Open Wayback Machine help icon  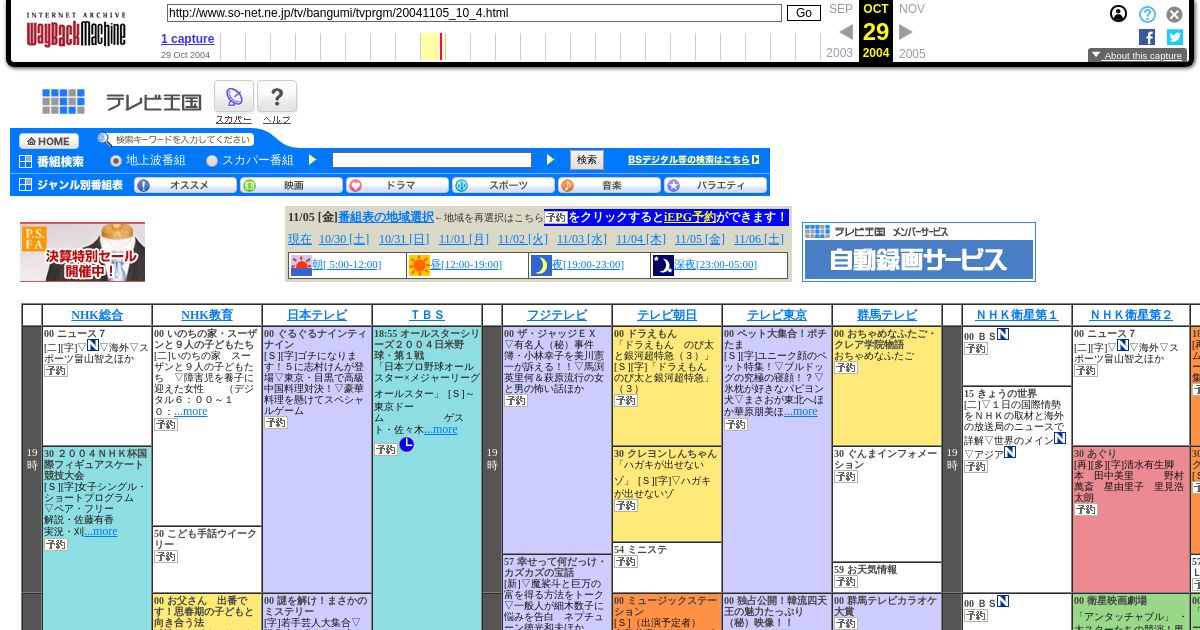point(1147,14)
